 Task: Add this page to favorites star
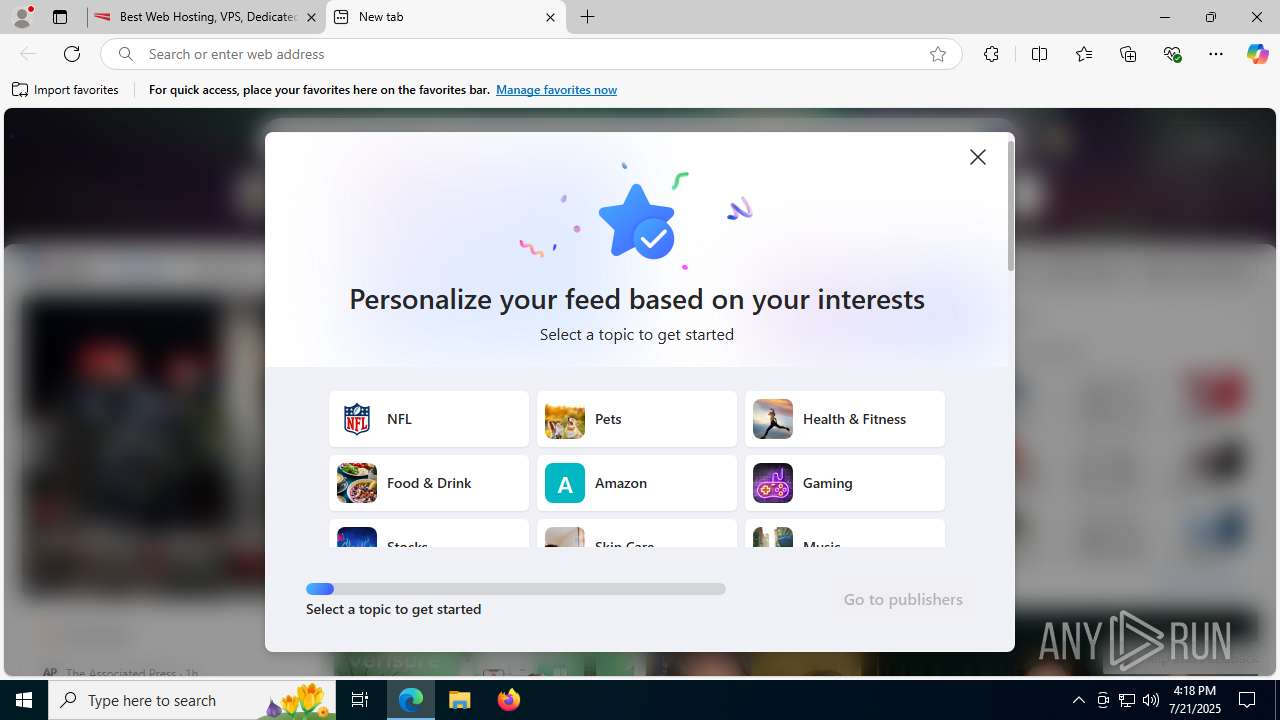coord(938,54)
